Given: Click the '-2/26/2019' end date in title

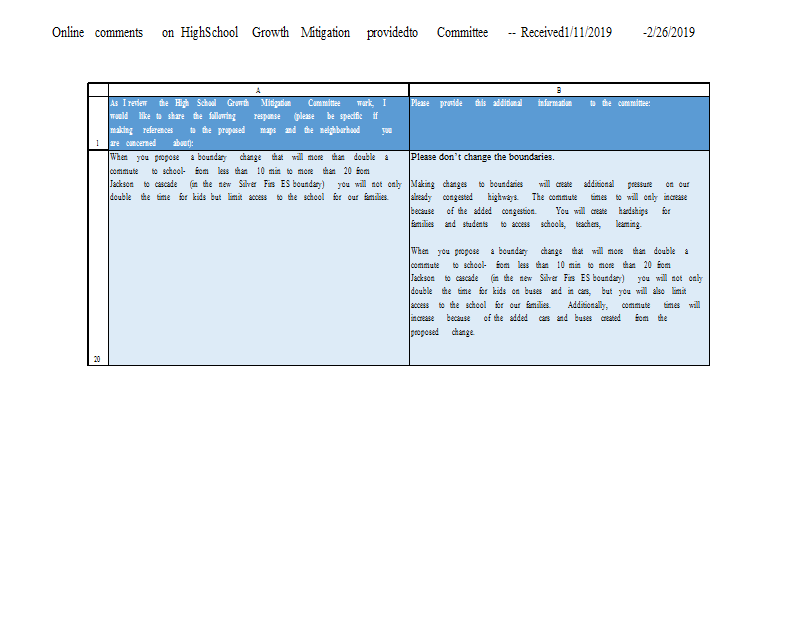Looking at the screenshot, I should pyautogui.click(x=669, y=33).
